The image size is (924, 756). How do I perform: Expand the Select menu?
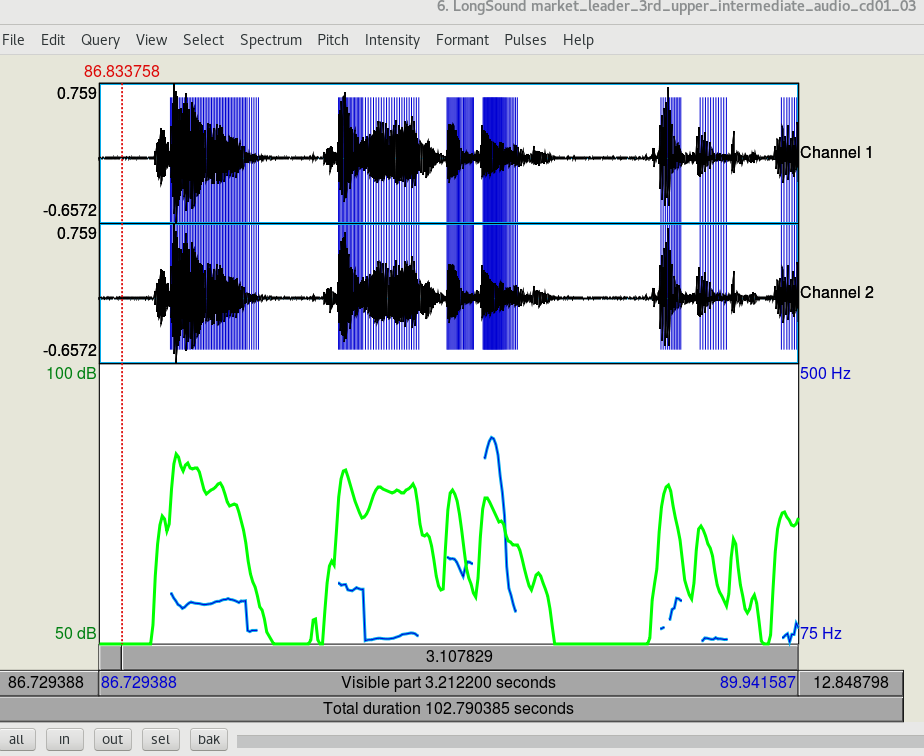[203, 40]
